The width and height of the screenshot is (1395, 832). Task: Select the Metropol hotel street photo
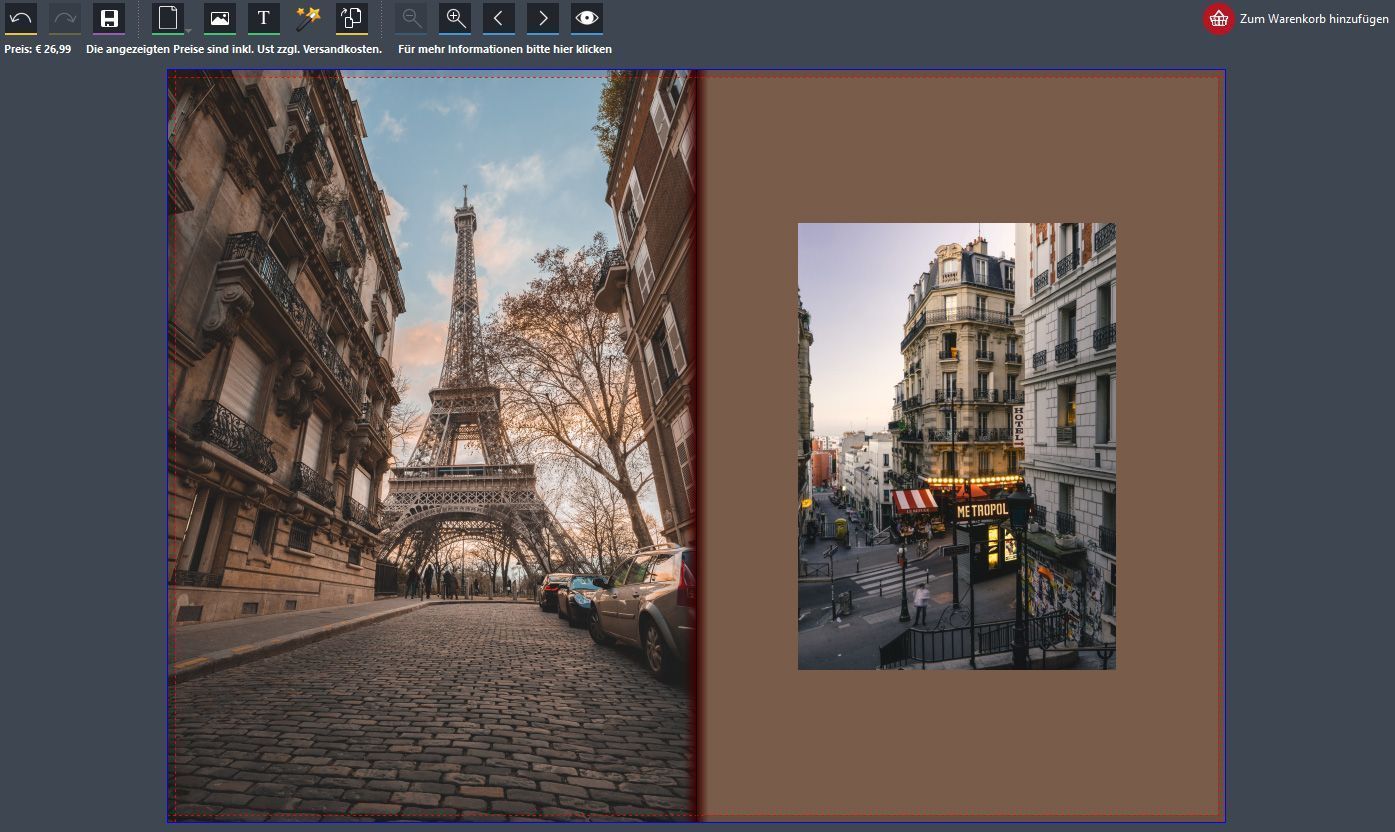coord(957,446)
